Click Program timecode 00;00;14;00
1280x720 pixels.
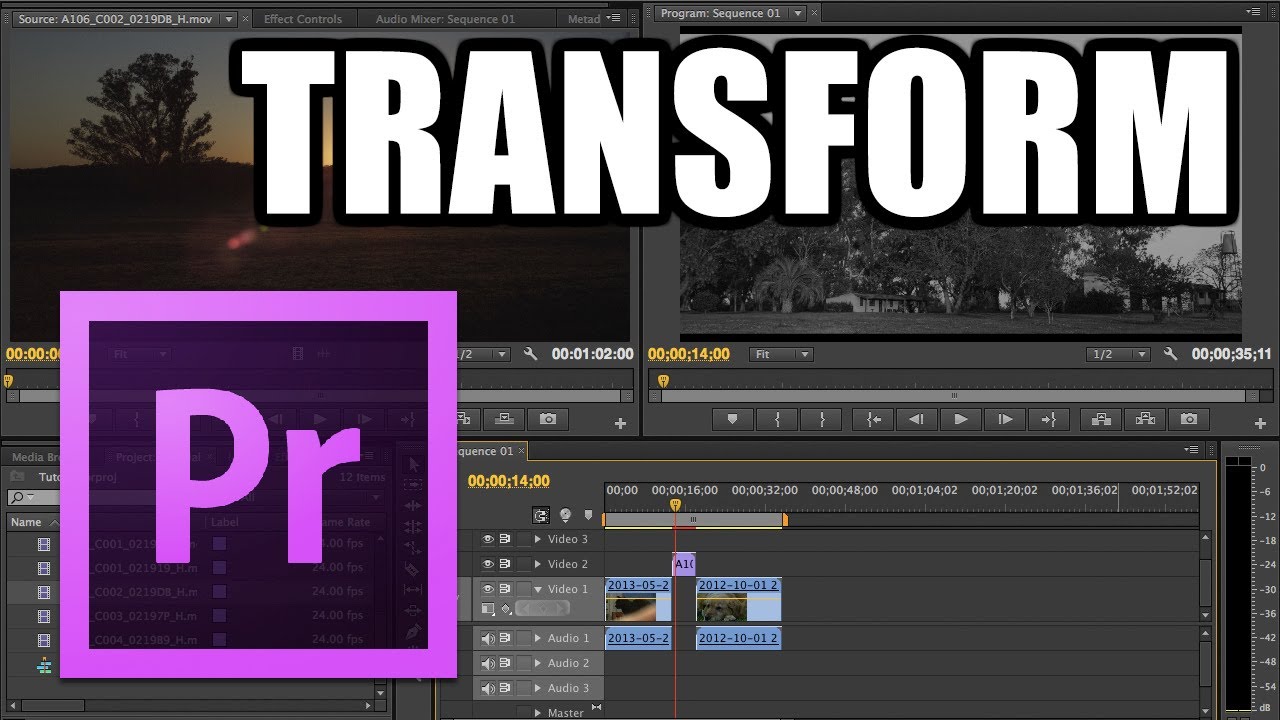pos(689,354)
